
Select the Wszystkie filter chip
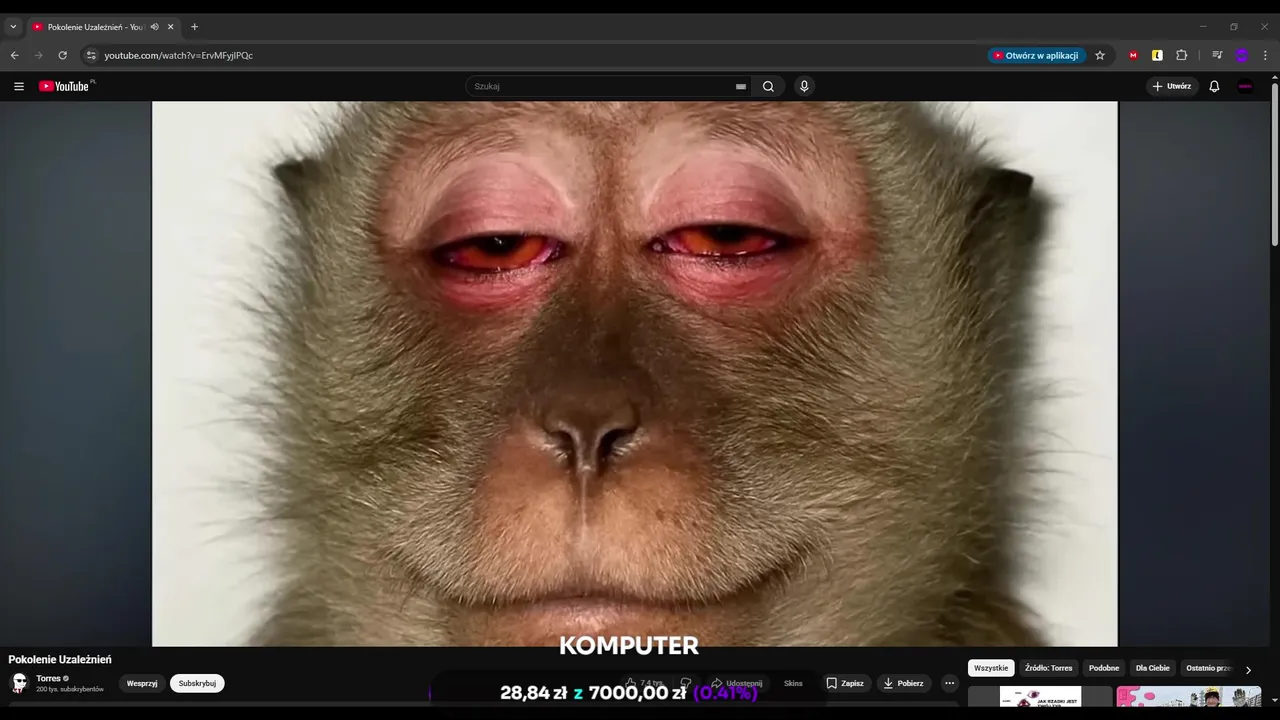(x=991, y=668)
